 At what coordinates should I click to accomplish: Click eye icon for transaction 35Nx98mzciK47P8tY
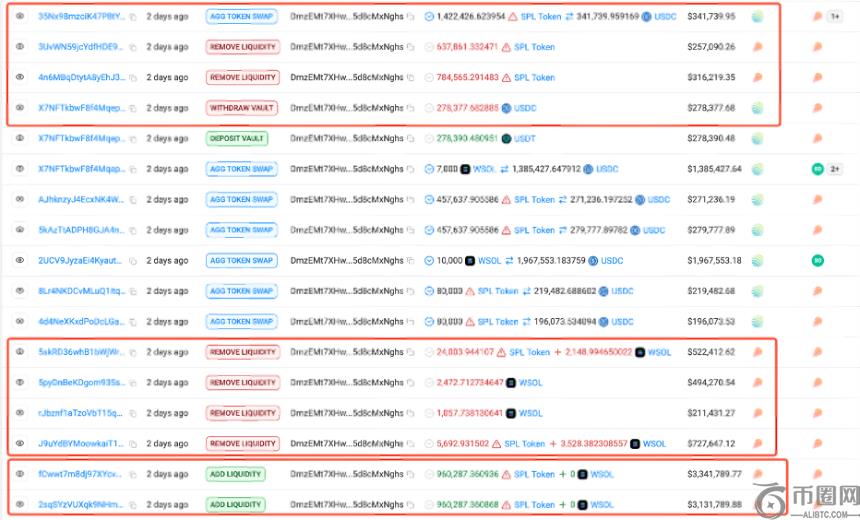pos(19,16)
